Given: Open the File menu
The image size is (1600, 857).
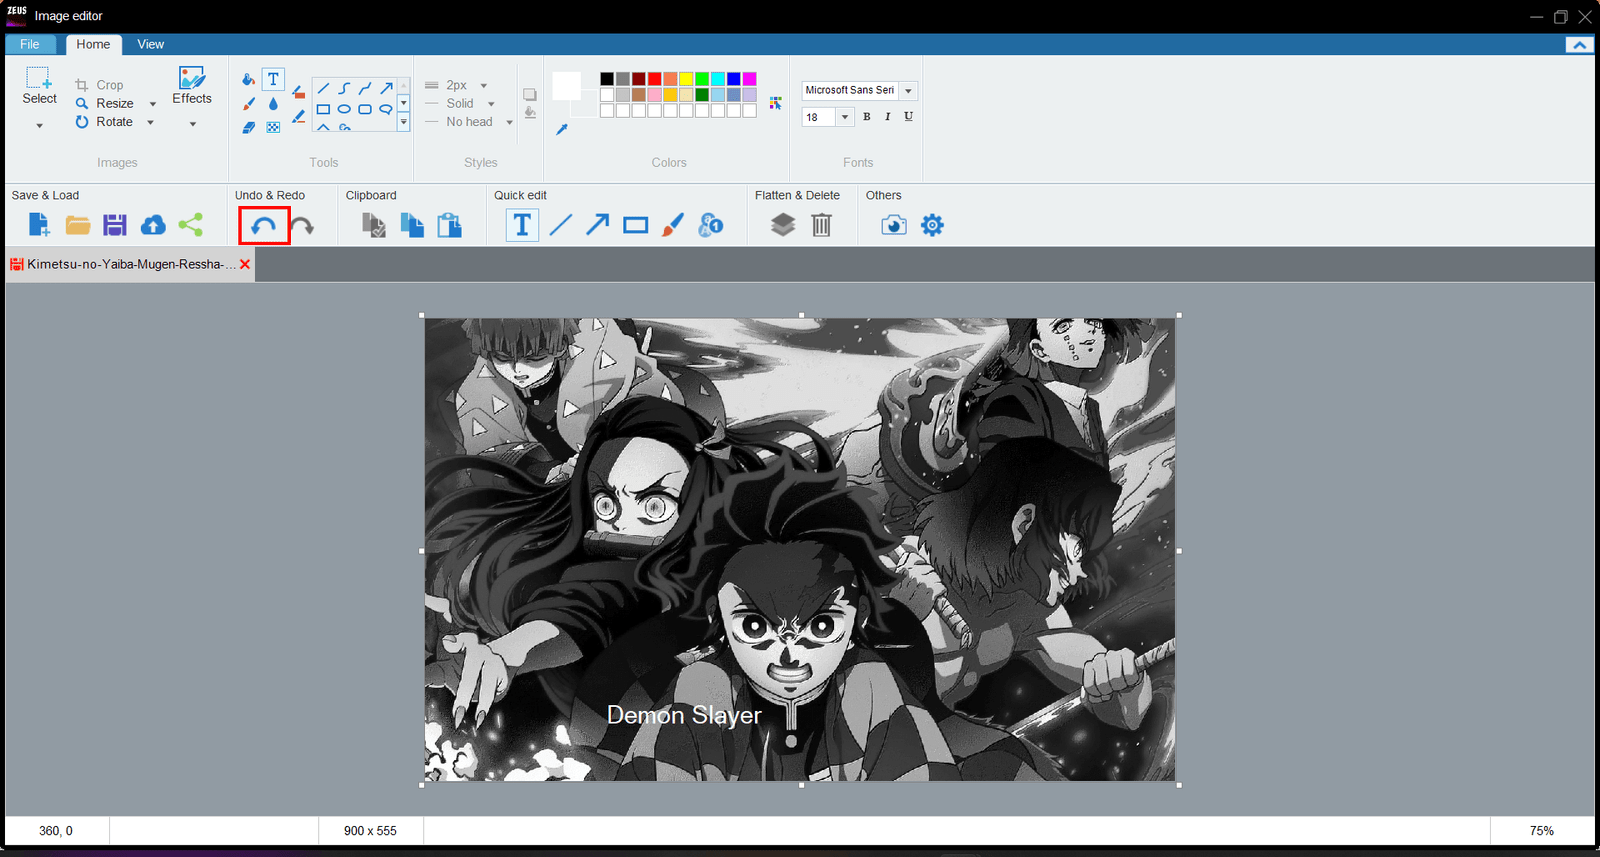Looking at the screenshot, I should tap(30, 44).
